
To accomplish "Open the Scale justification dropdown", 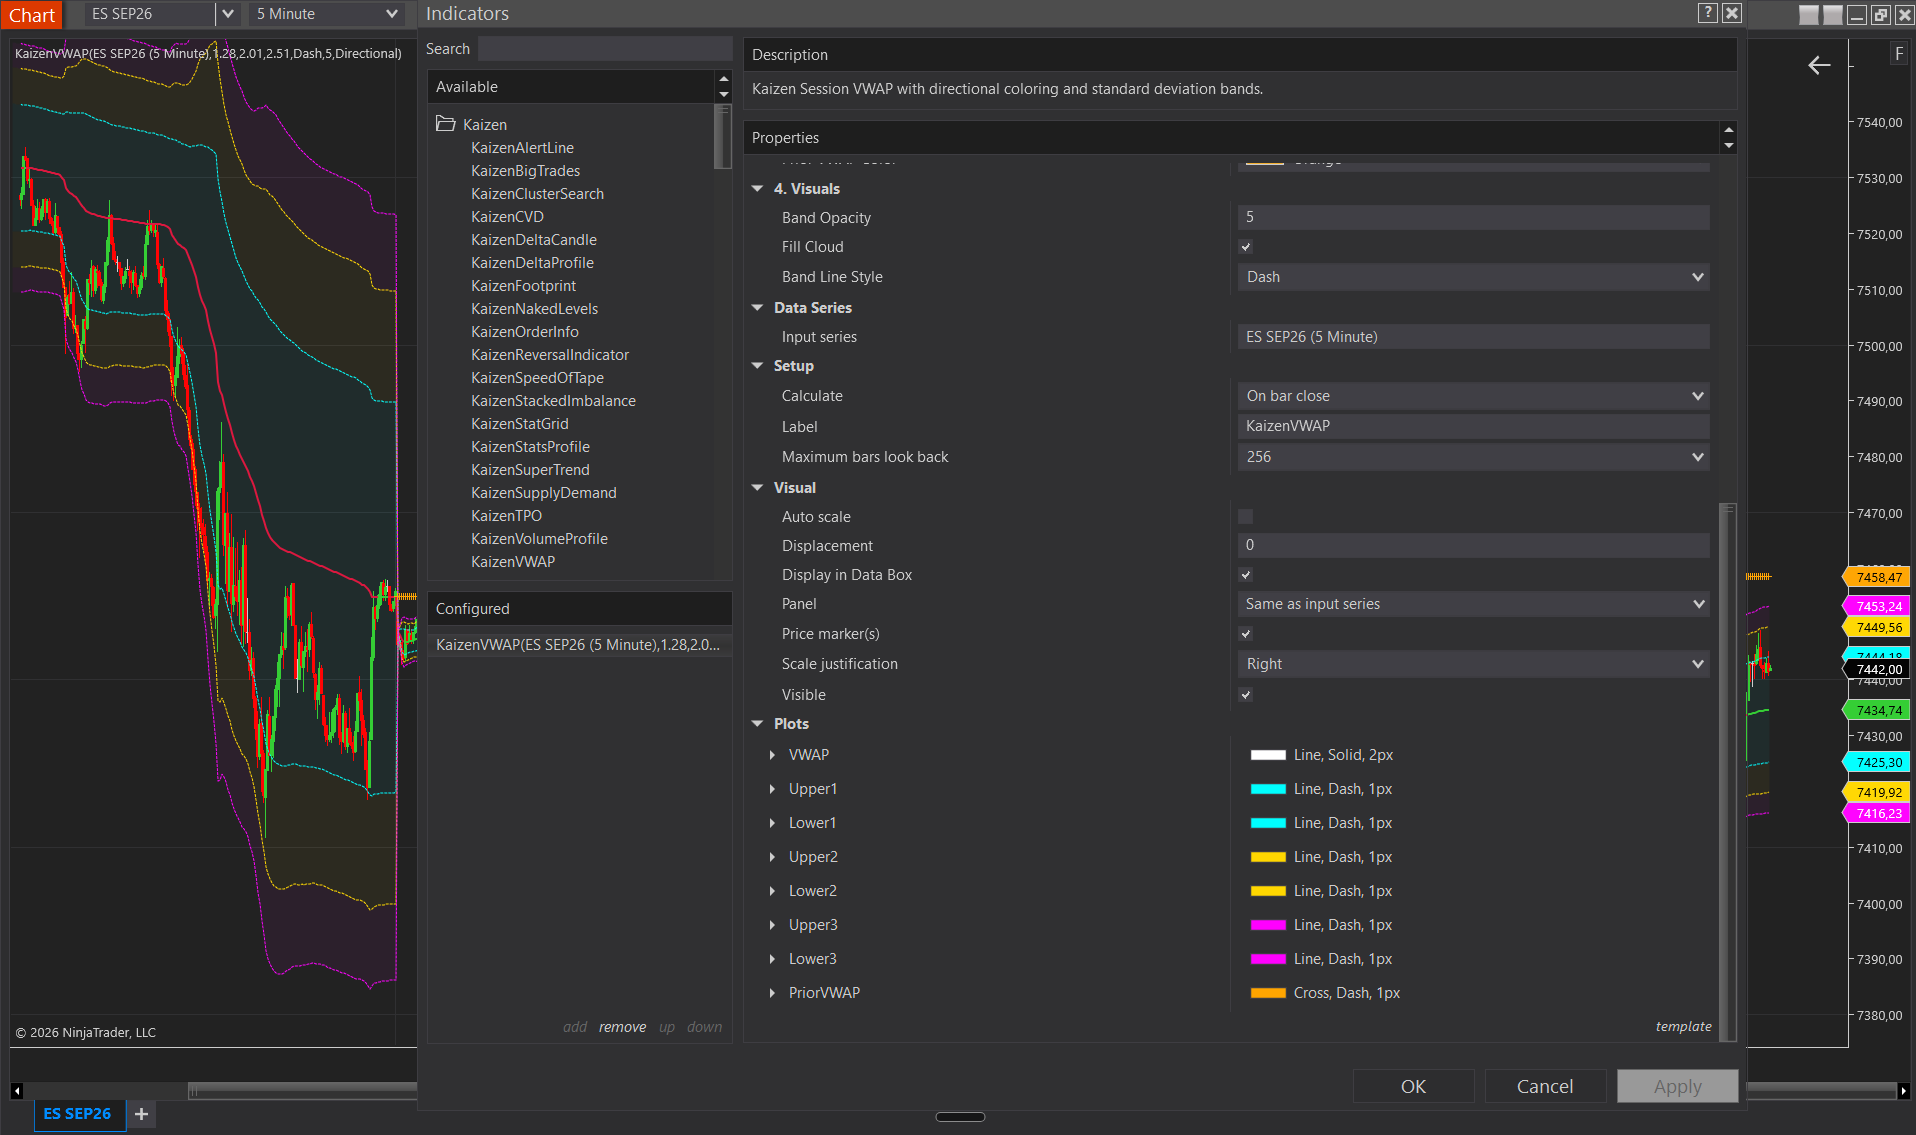I will [1474, 664].
